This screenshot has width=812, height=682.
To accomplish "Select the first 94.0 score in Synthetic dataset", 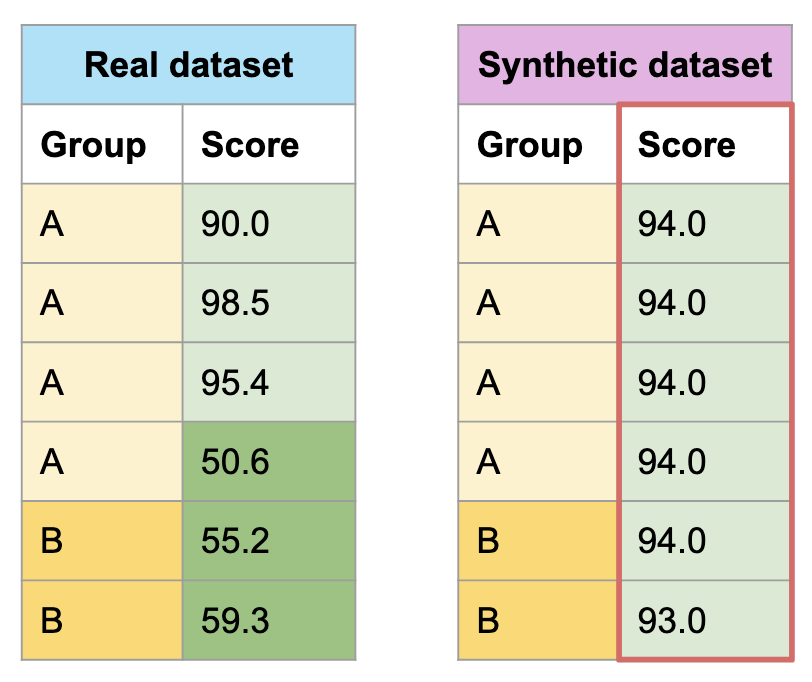I will coord(704,224).
